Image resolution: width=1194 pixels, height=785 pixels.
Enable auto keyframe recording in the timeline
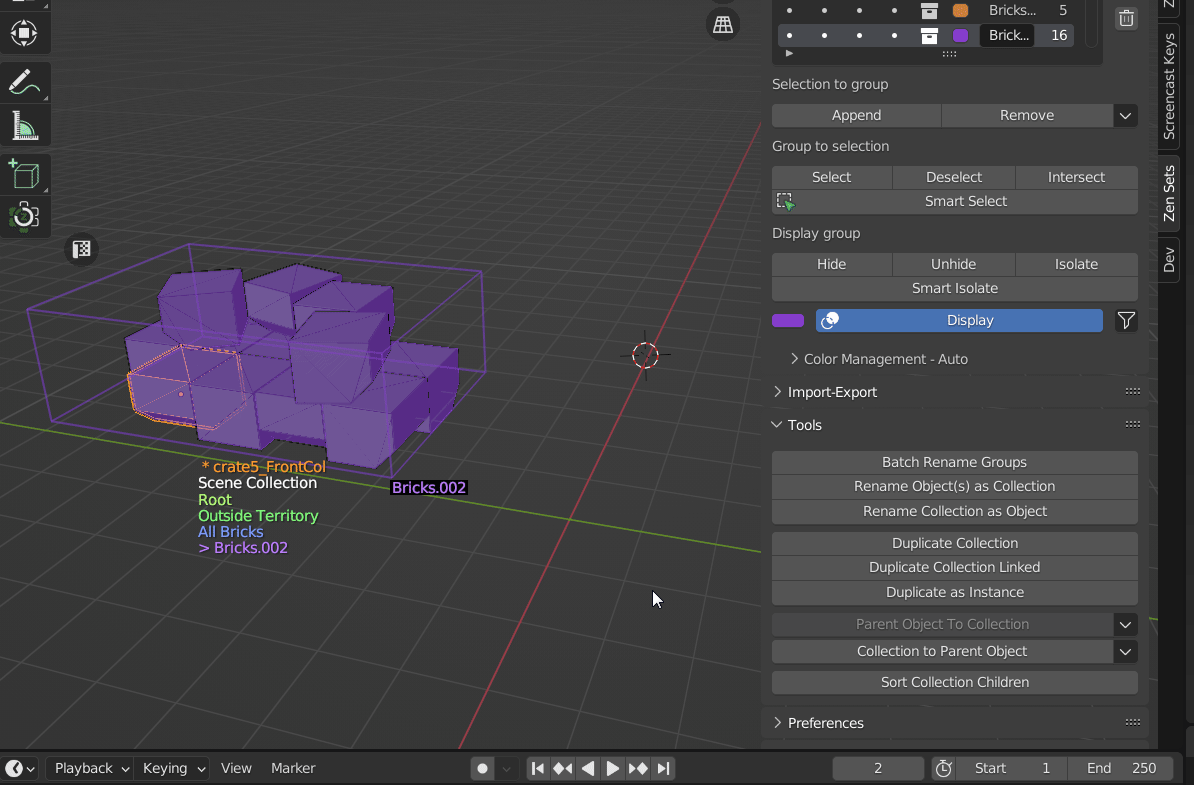click(482, 768)
